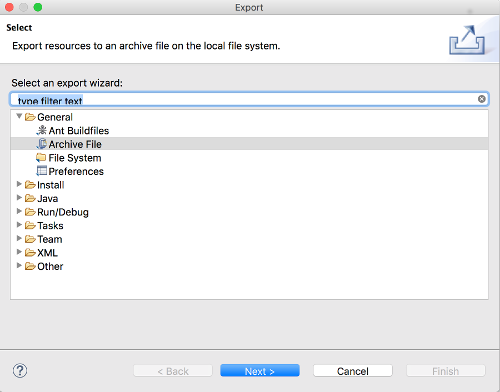The height and width of the screenshot is (392, 500).
Task: Expand the XML category
Action: 19,252
